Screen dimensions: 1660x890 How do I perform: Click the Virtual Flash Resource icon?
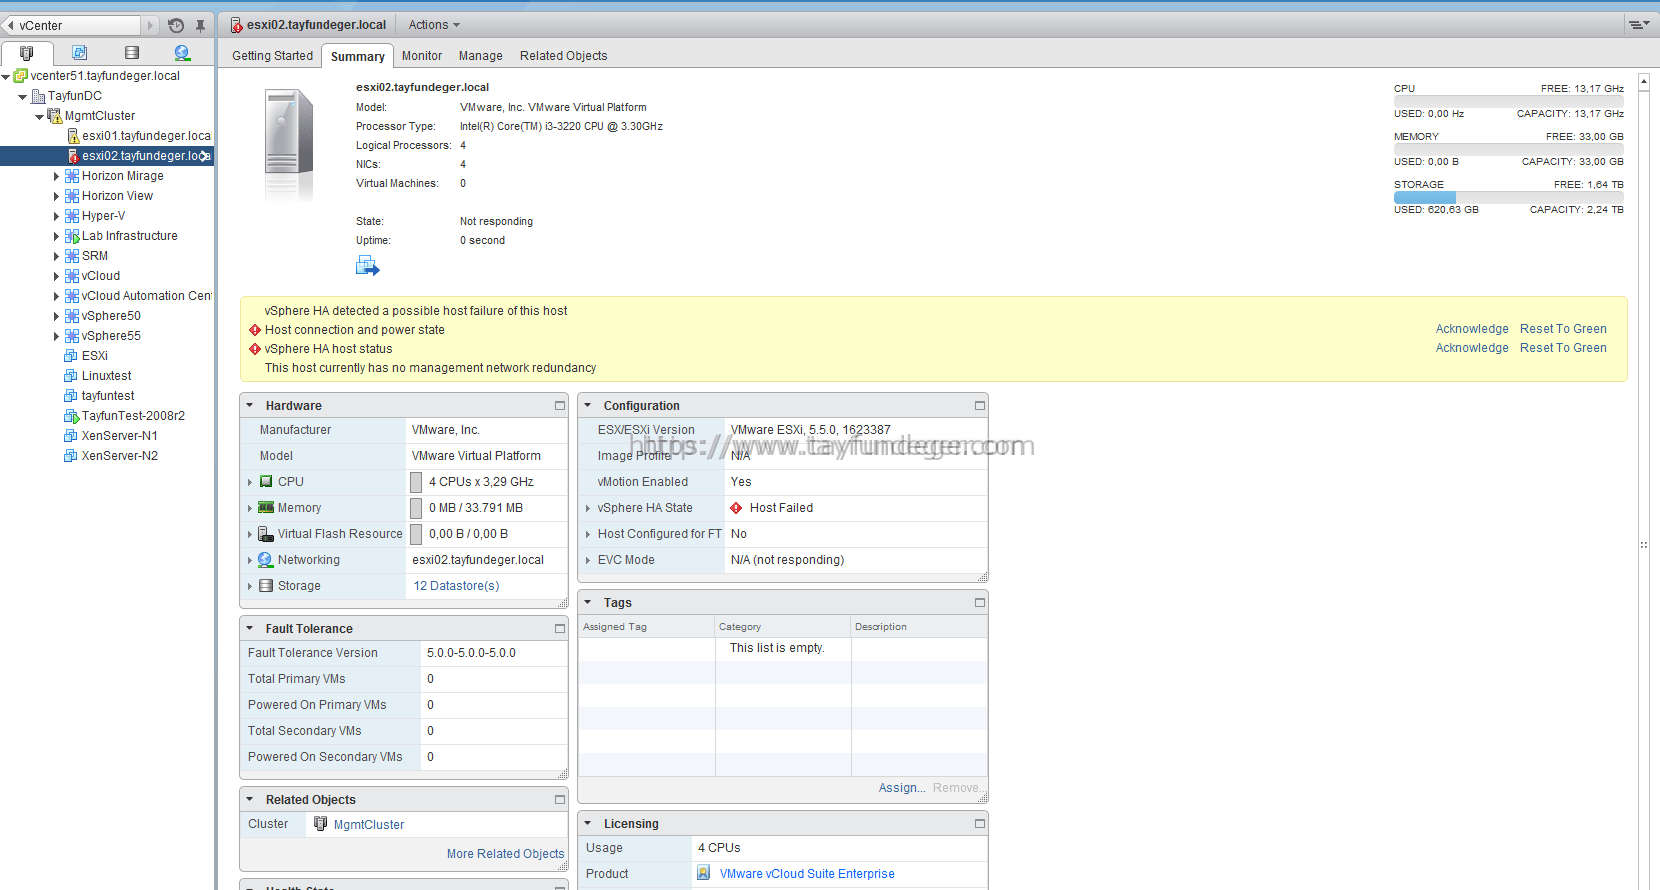[x=266, y=533]
